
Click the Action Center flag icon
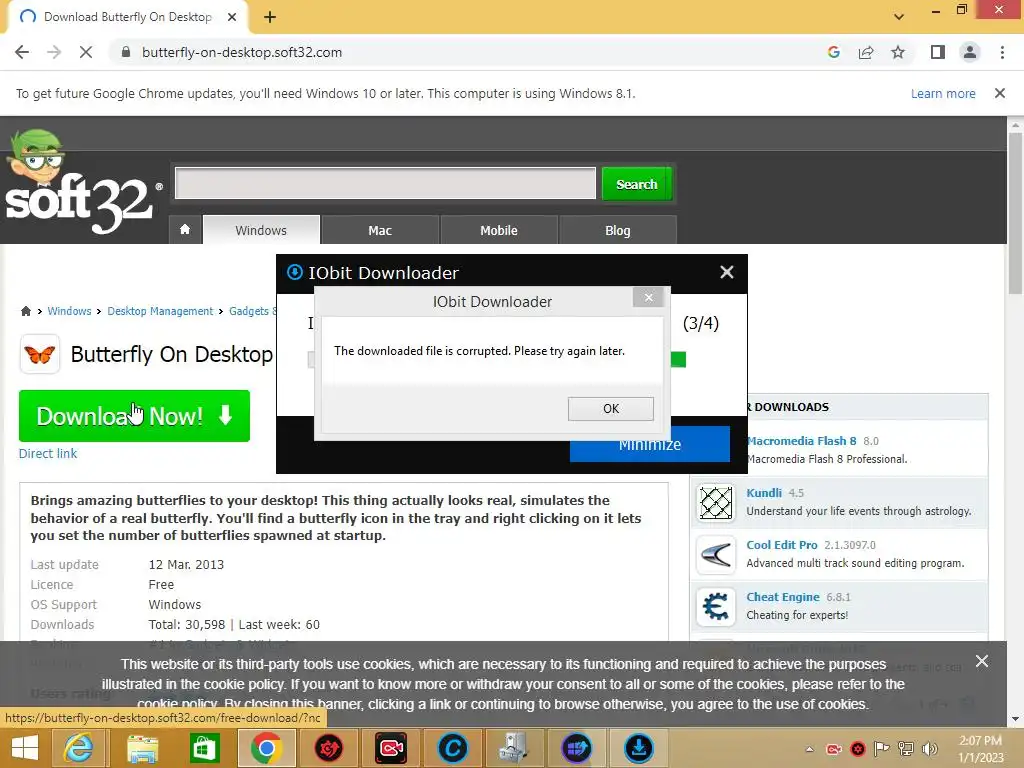point(882,749)
